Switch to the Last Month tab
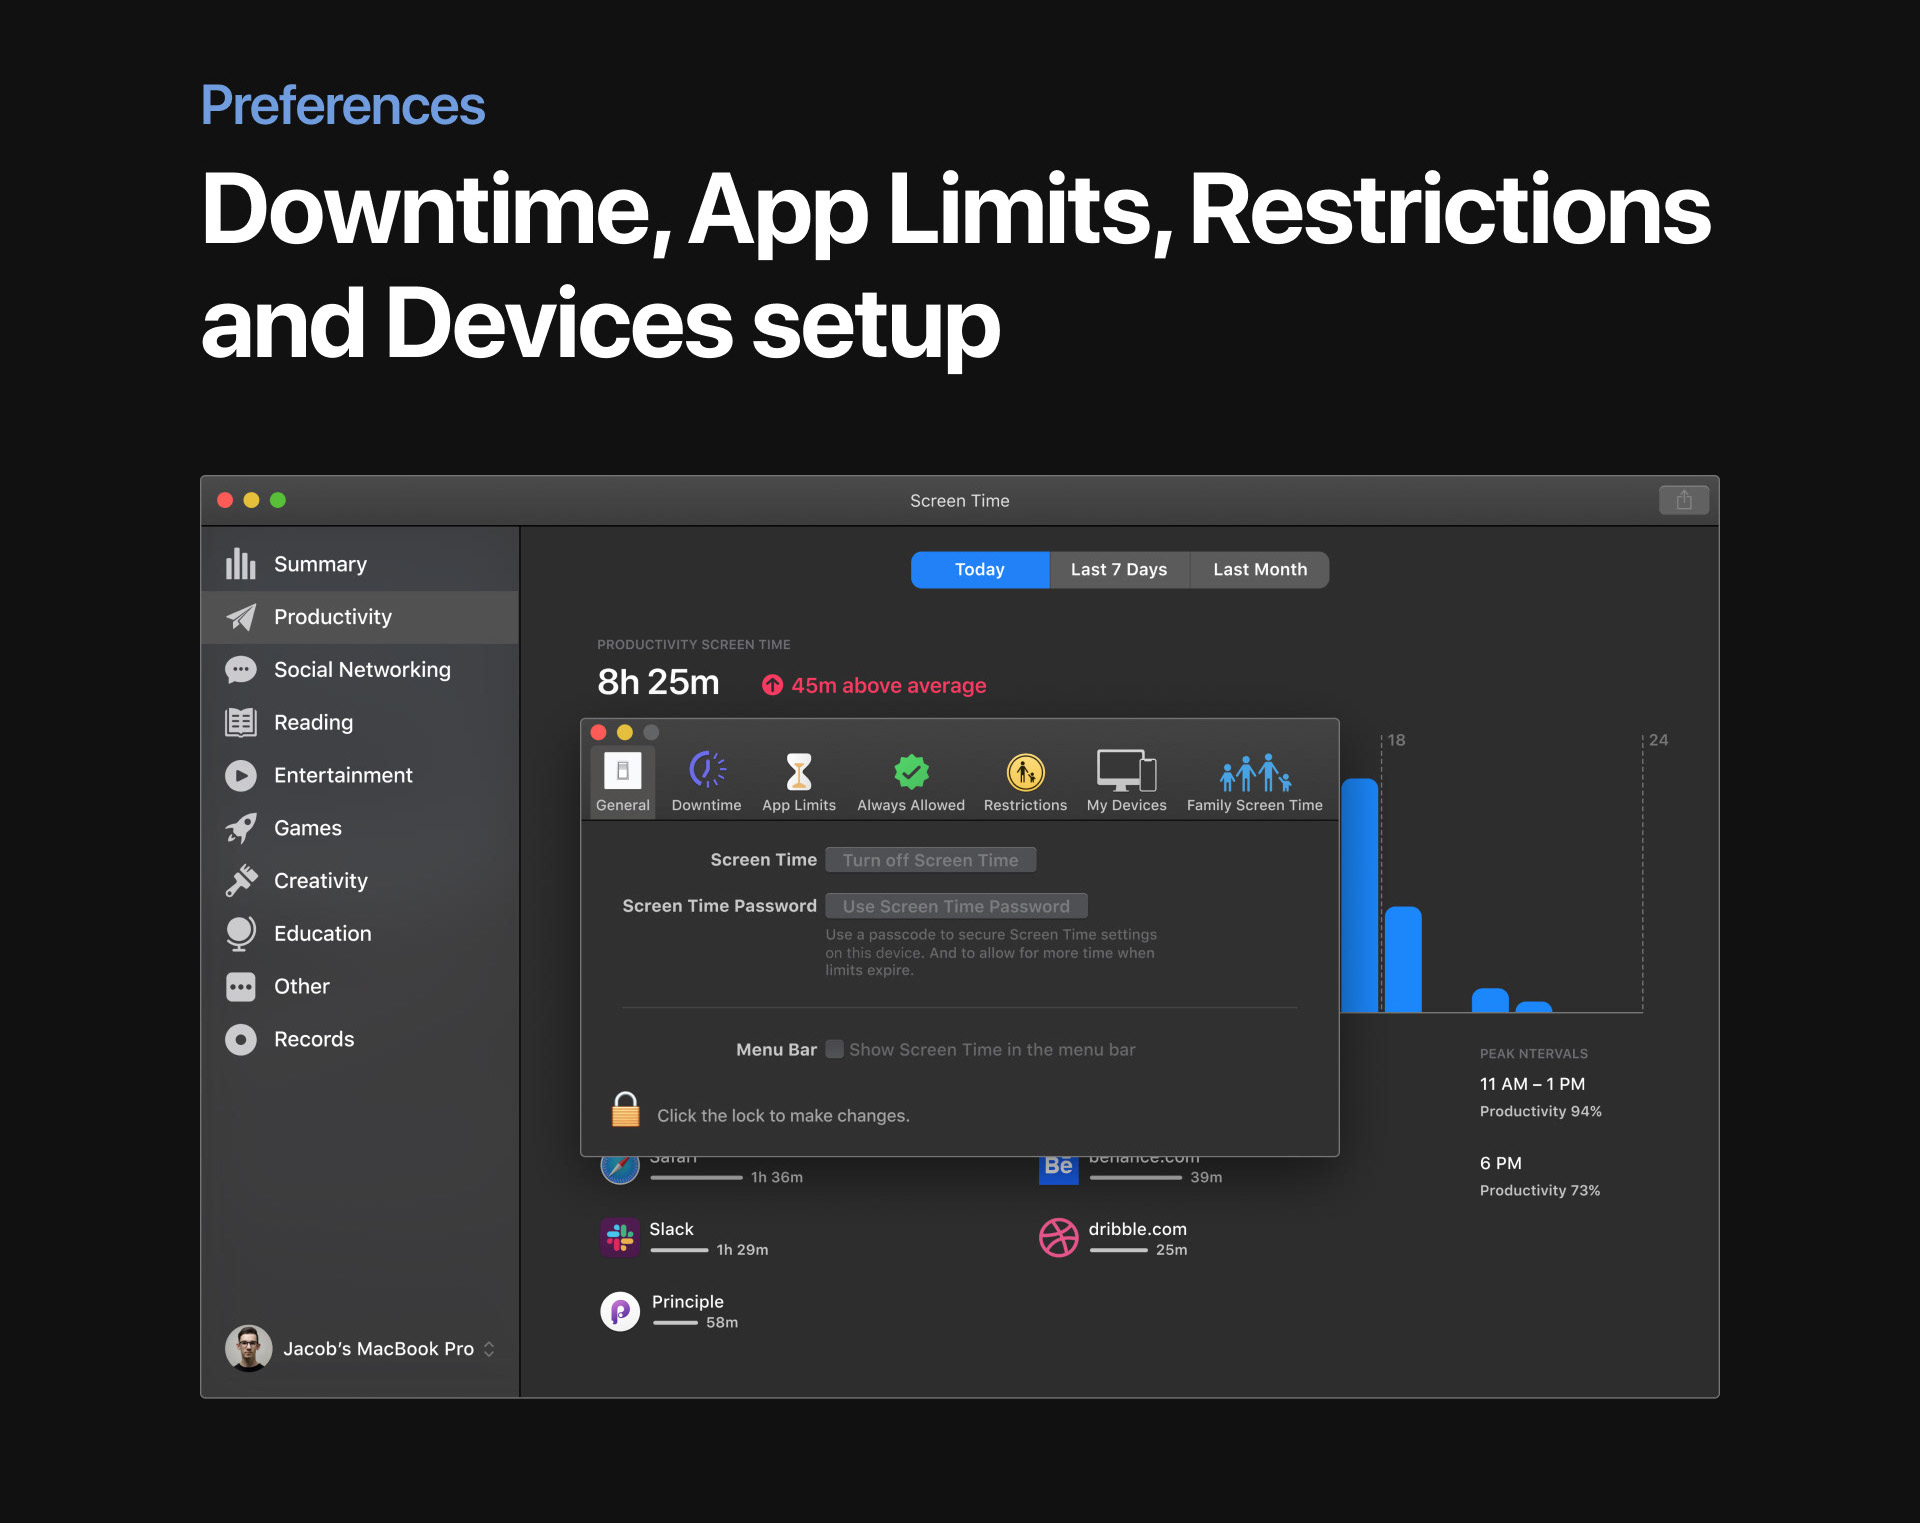 click(1259, 569)
